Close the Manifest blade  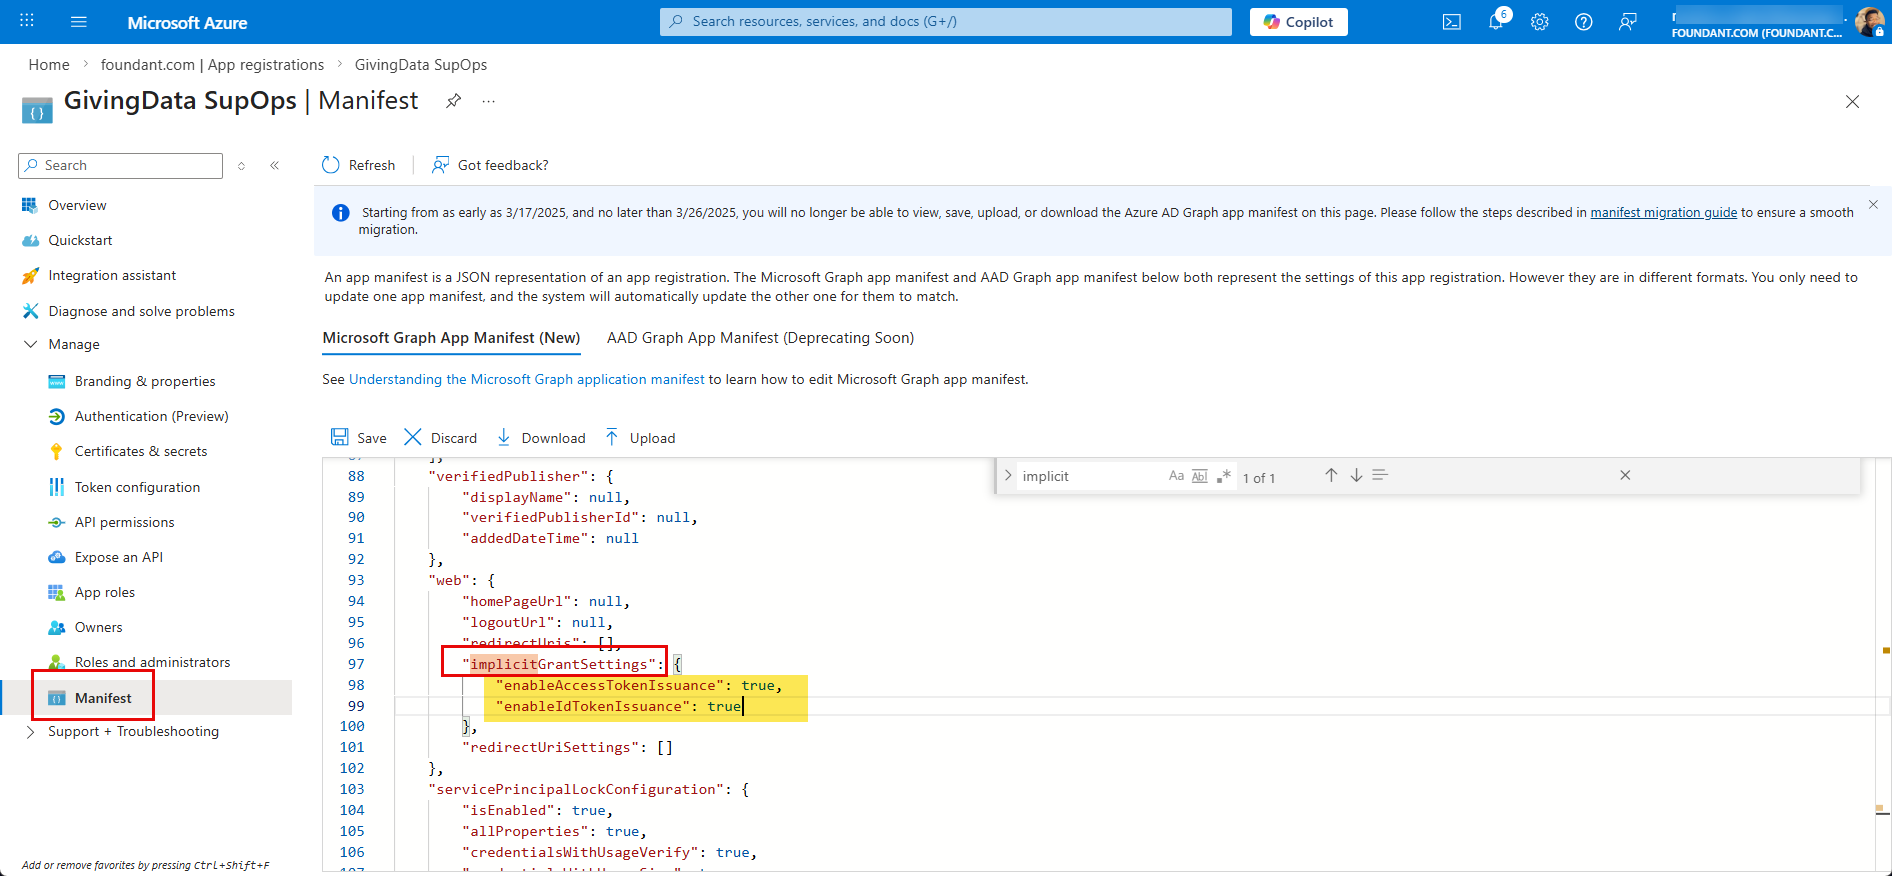[1852, 102]
